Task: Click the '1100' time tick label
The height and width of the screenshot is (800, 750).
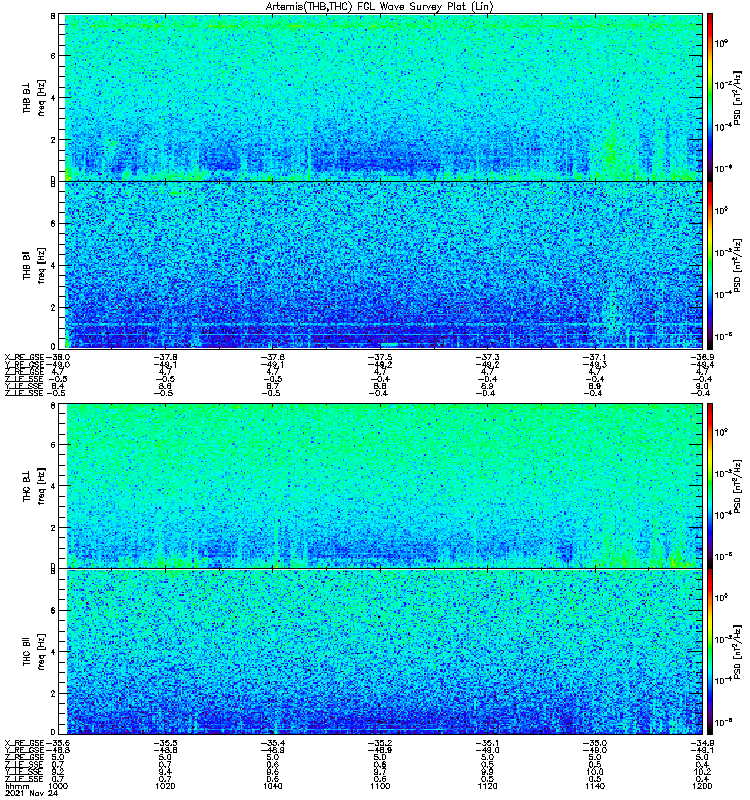Action: [380, 786]
